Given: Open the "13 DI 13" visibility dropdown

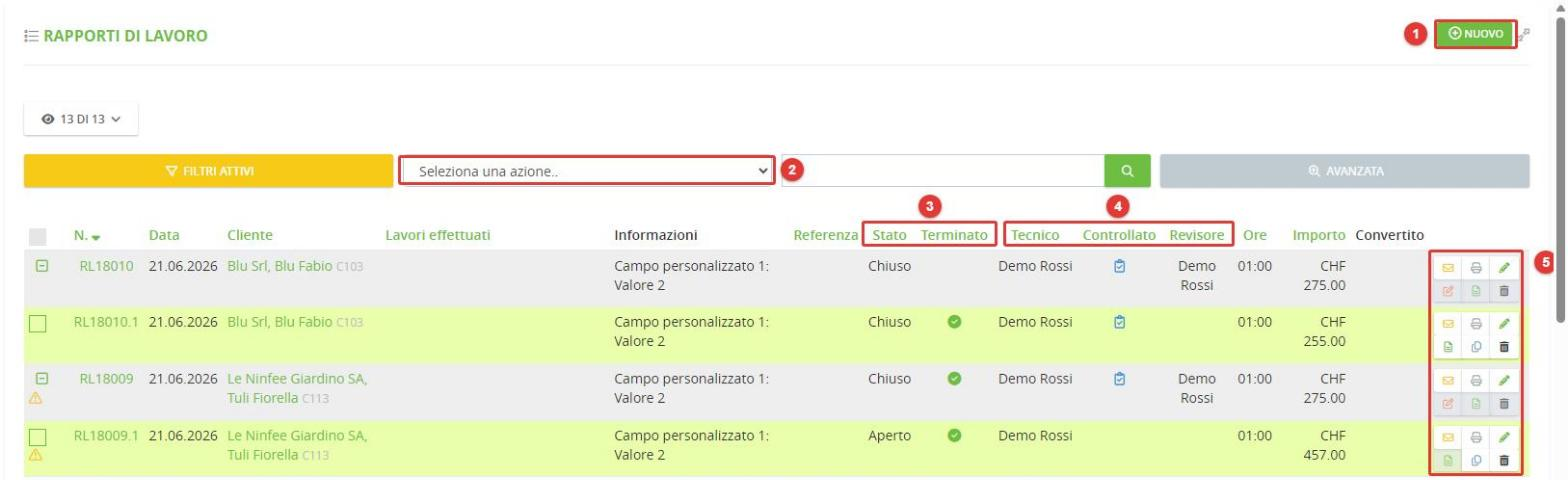Looking at the screenshot, I should 80,119.
